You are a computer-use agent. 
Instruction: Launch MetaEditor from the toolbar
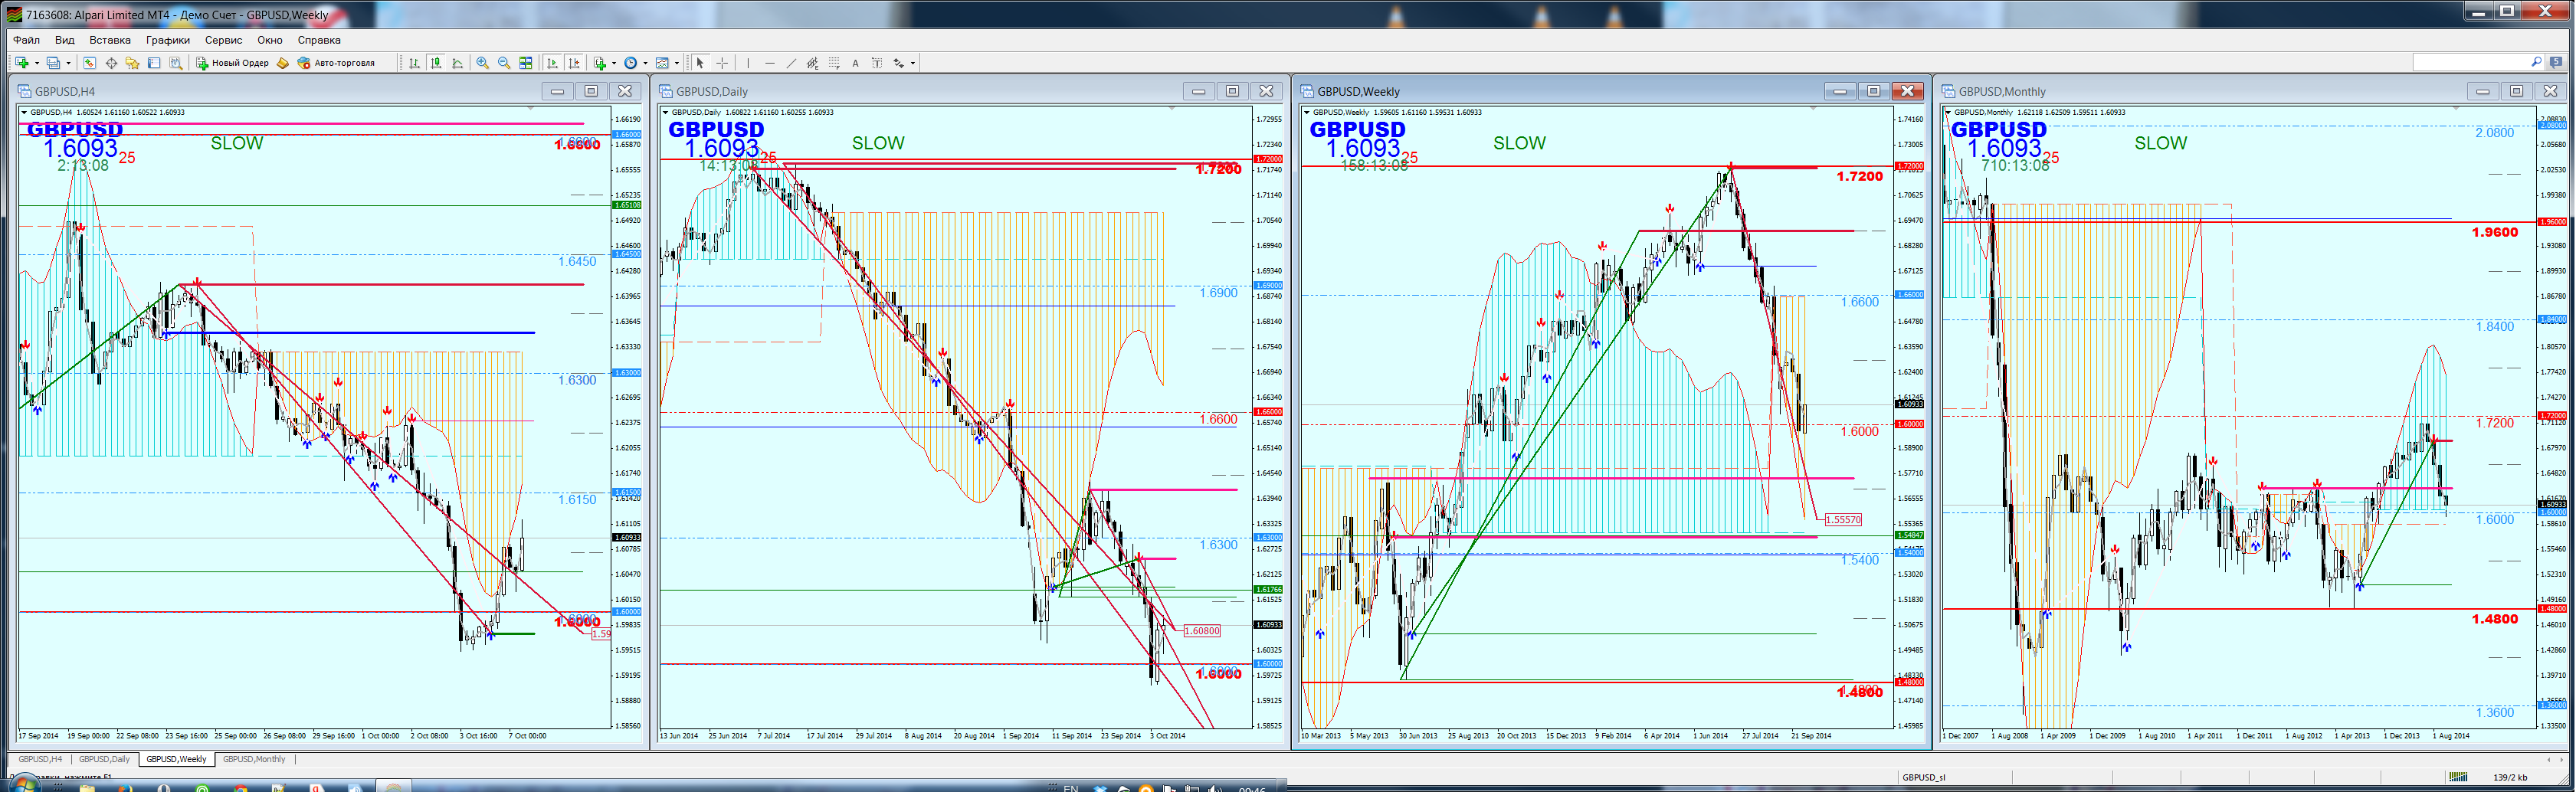[283, 63]
